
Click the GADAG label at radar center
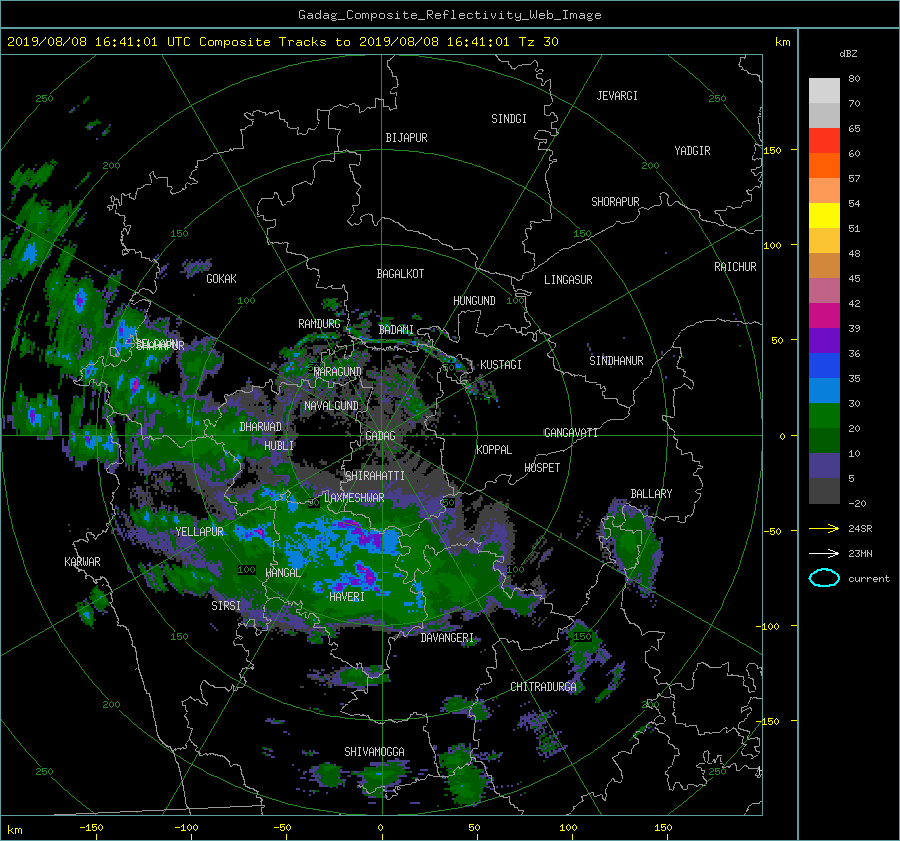(381, 436)
